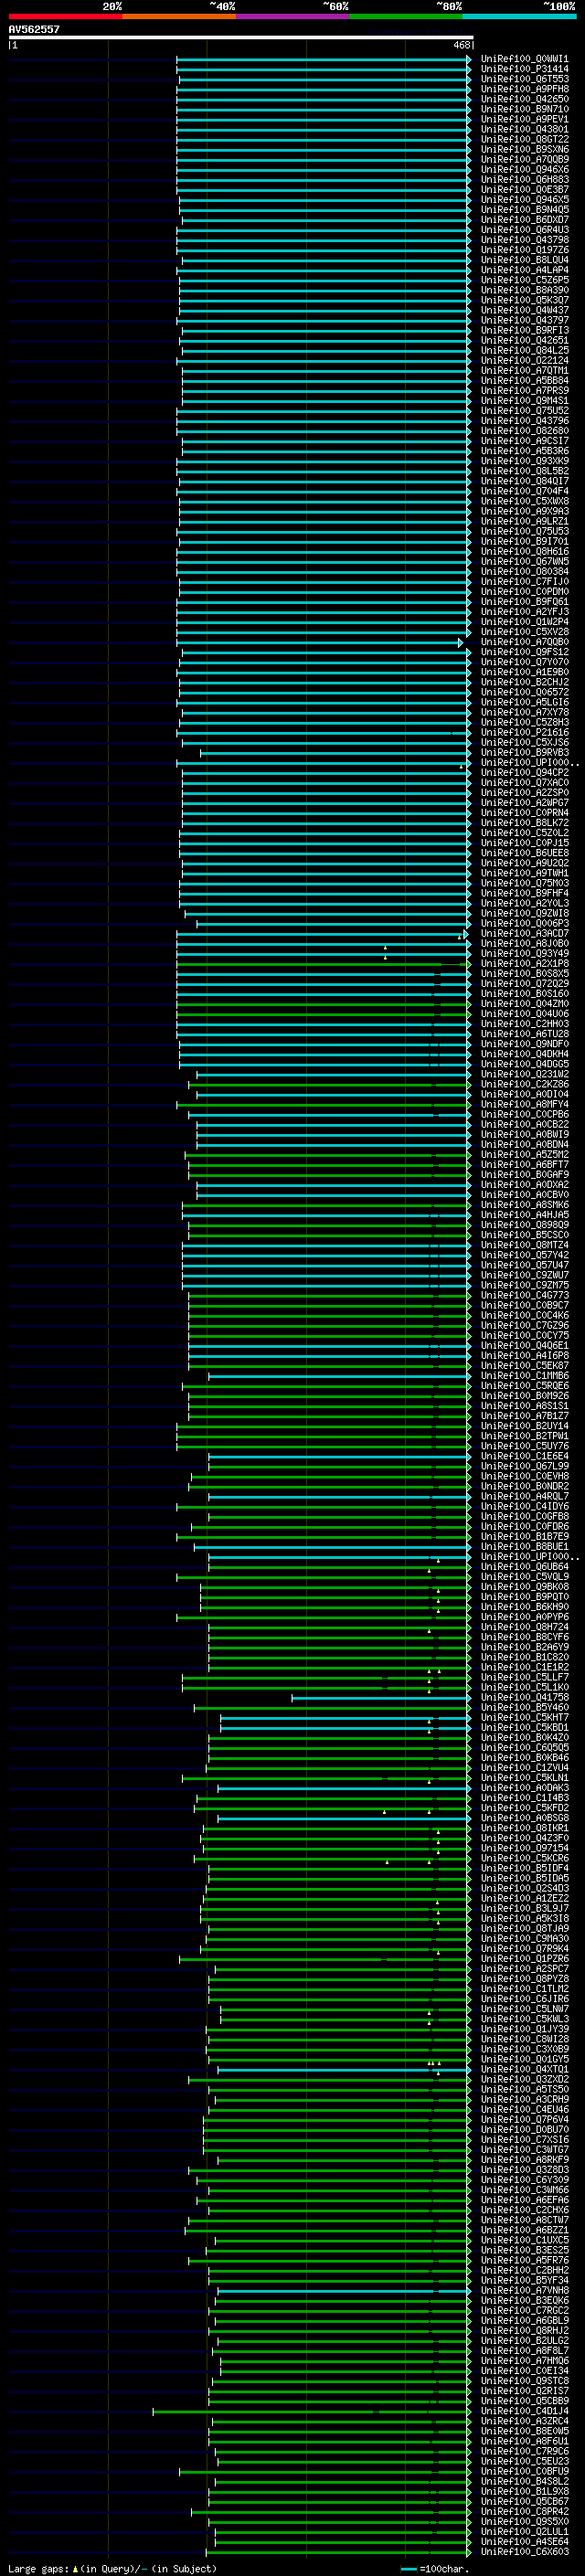The width and height of the screenshot is (585, 2576).
Task: Select the UniRef100_B0S8X5 label
Action: (x=525, y=973)
